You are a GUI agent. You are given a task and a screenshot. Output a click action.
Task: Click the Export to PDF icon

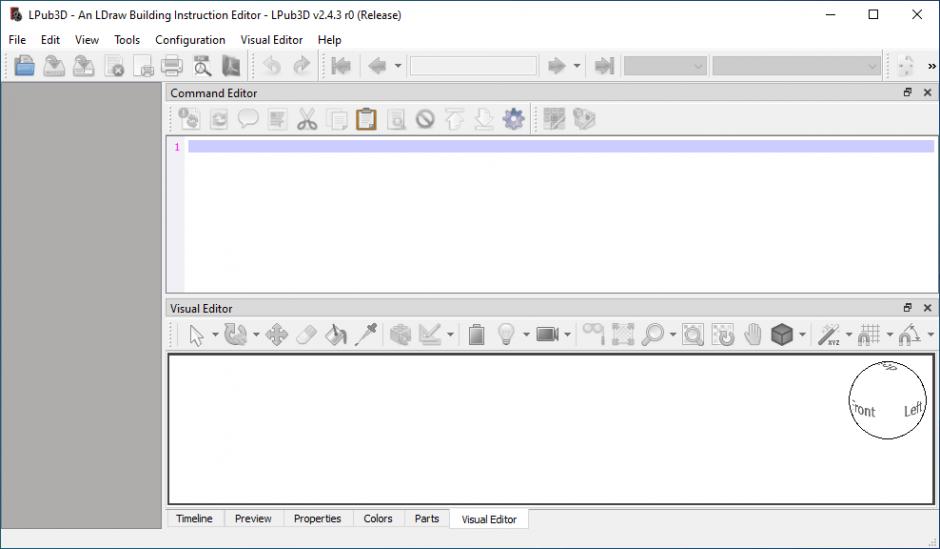click(x=231, y=65)
